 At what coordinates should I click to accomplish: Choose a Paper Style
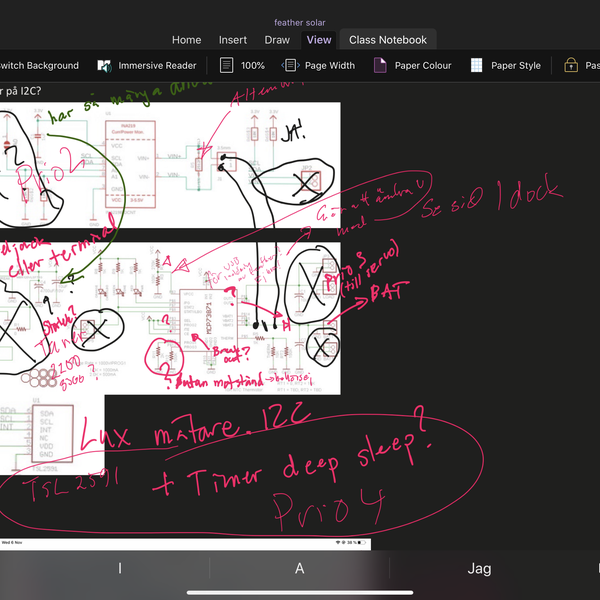click(505, 65)
